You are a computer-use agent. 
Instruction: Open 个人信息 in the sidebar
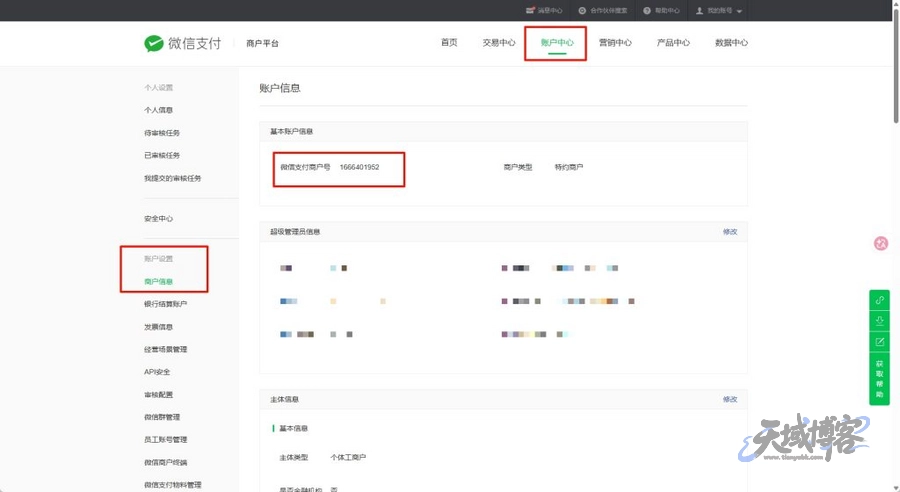coord(158,110)
